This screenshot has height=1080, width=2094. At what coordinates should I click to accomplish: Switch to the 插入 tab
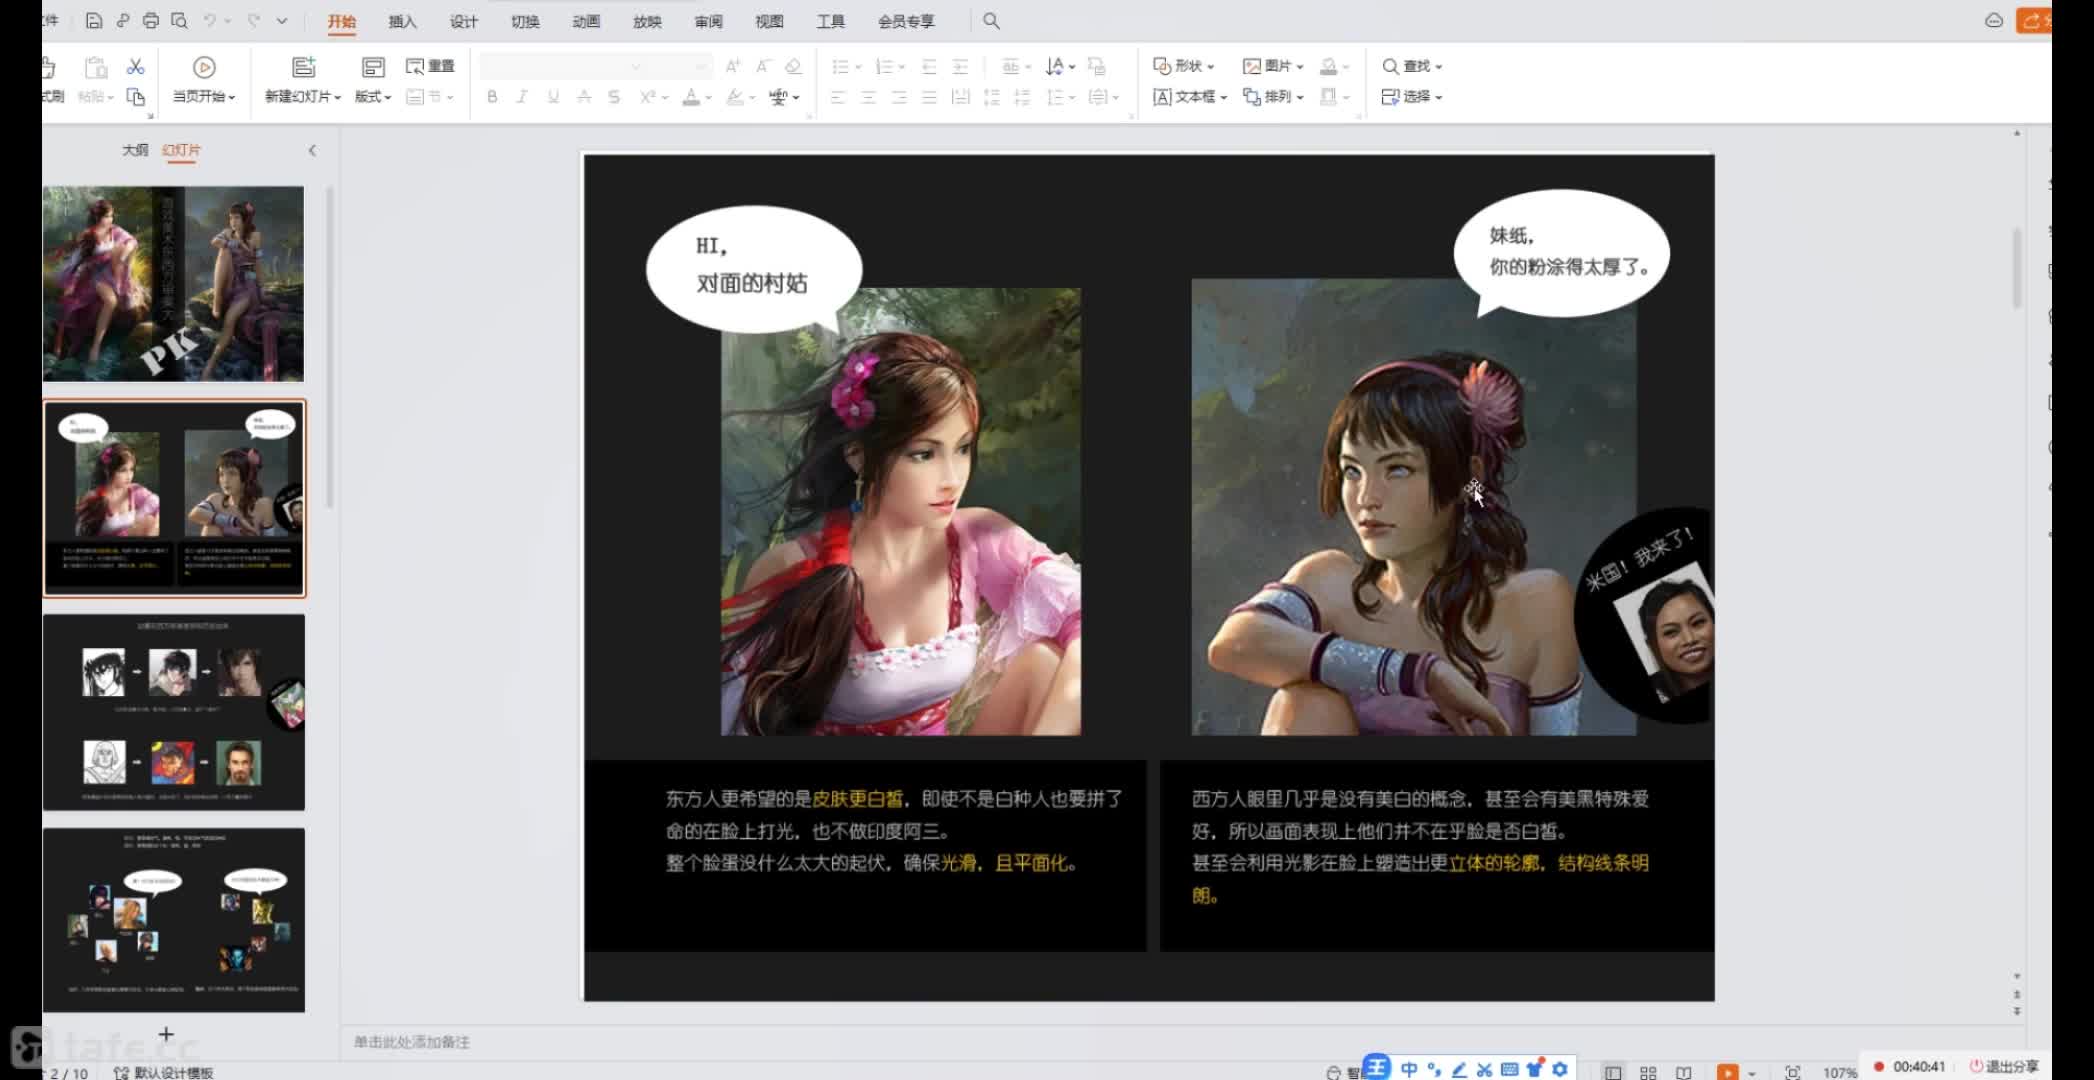[x=402, y=21]
